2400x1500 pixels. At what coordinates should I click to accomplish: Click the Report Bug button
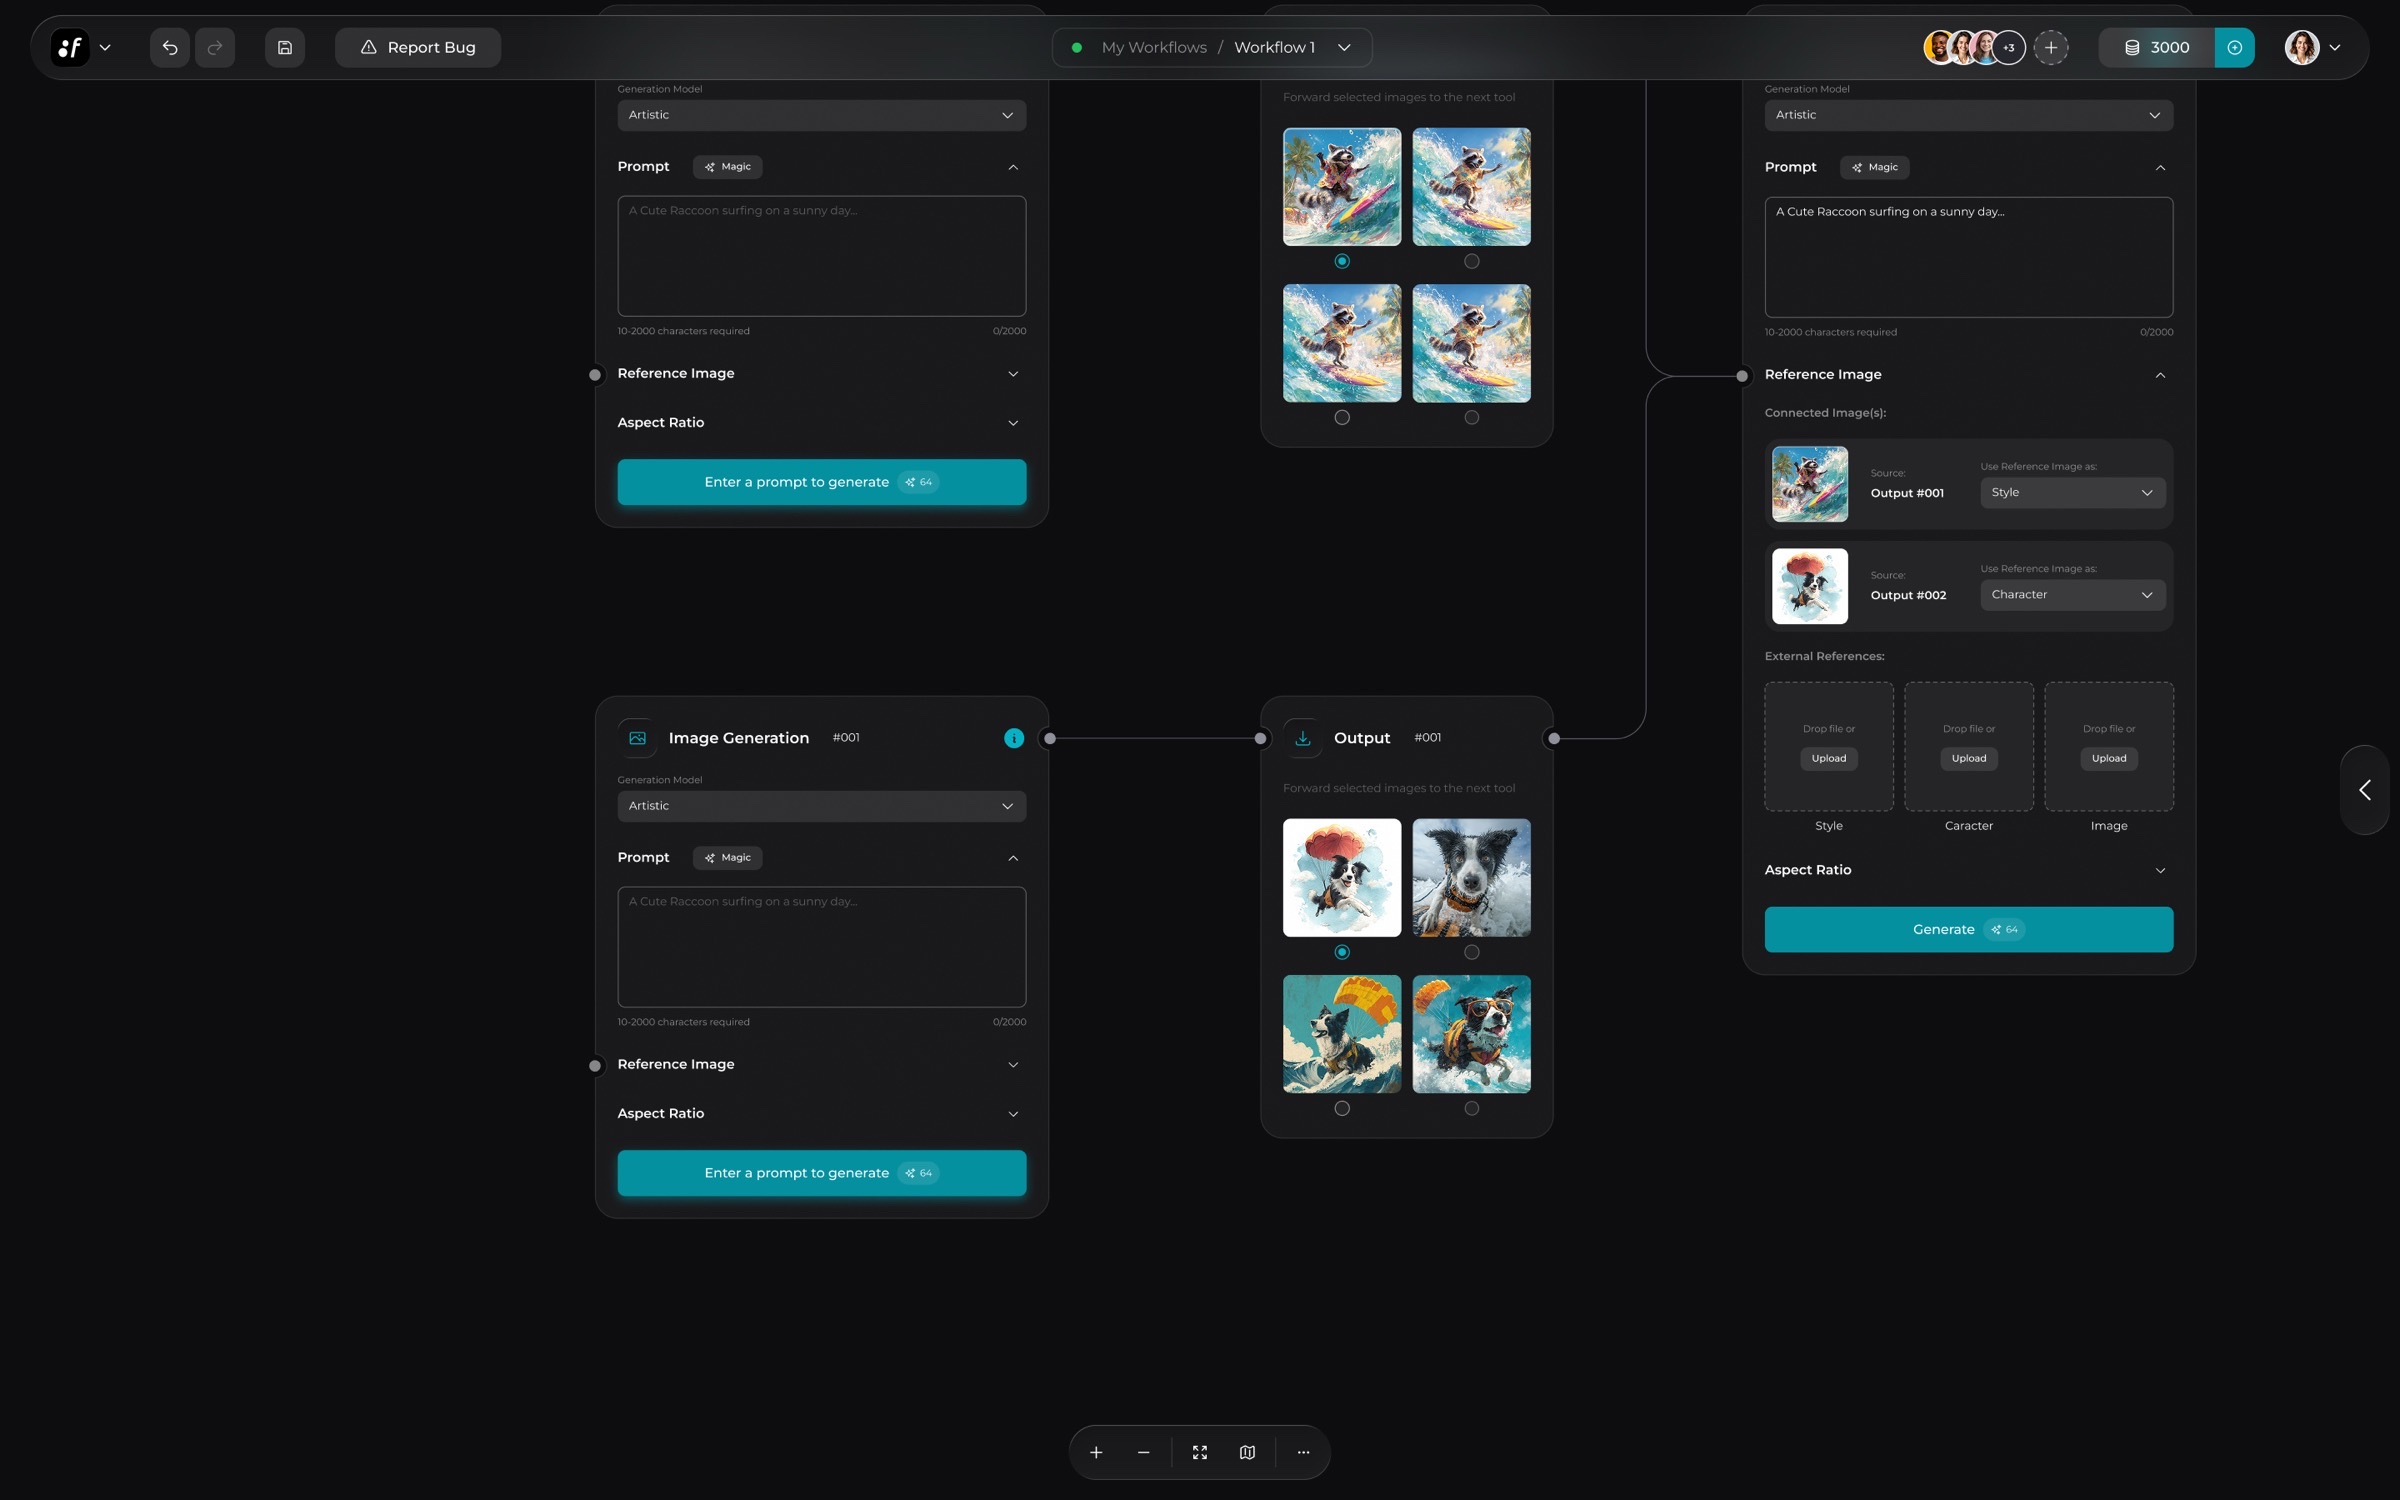[x=418, y=47]
